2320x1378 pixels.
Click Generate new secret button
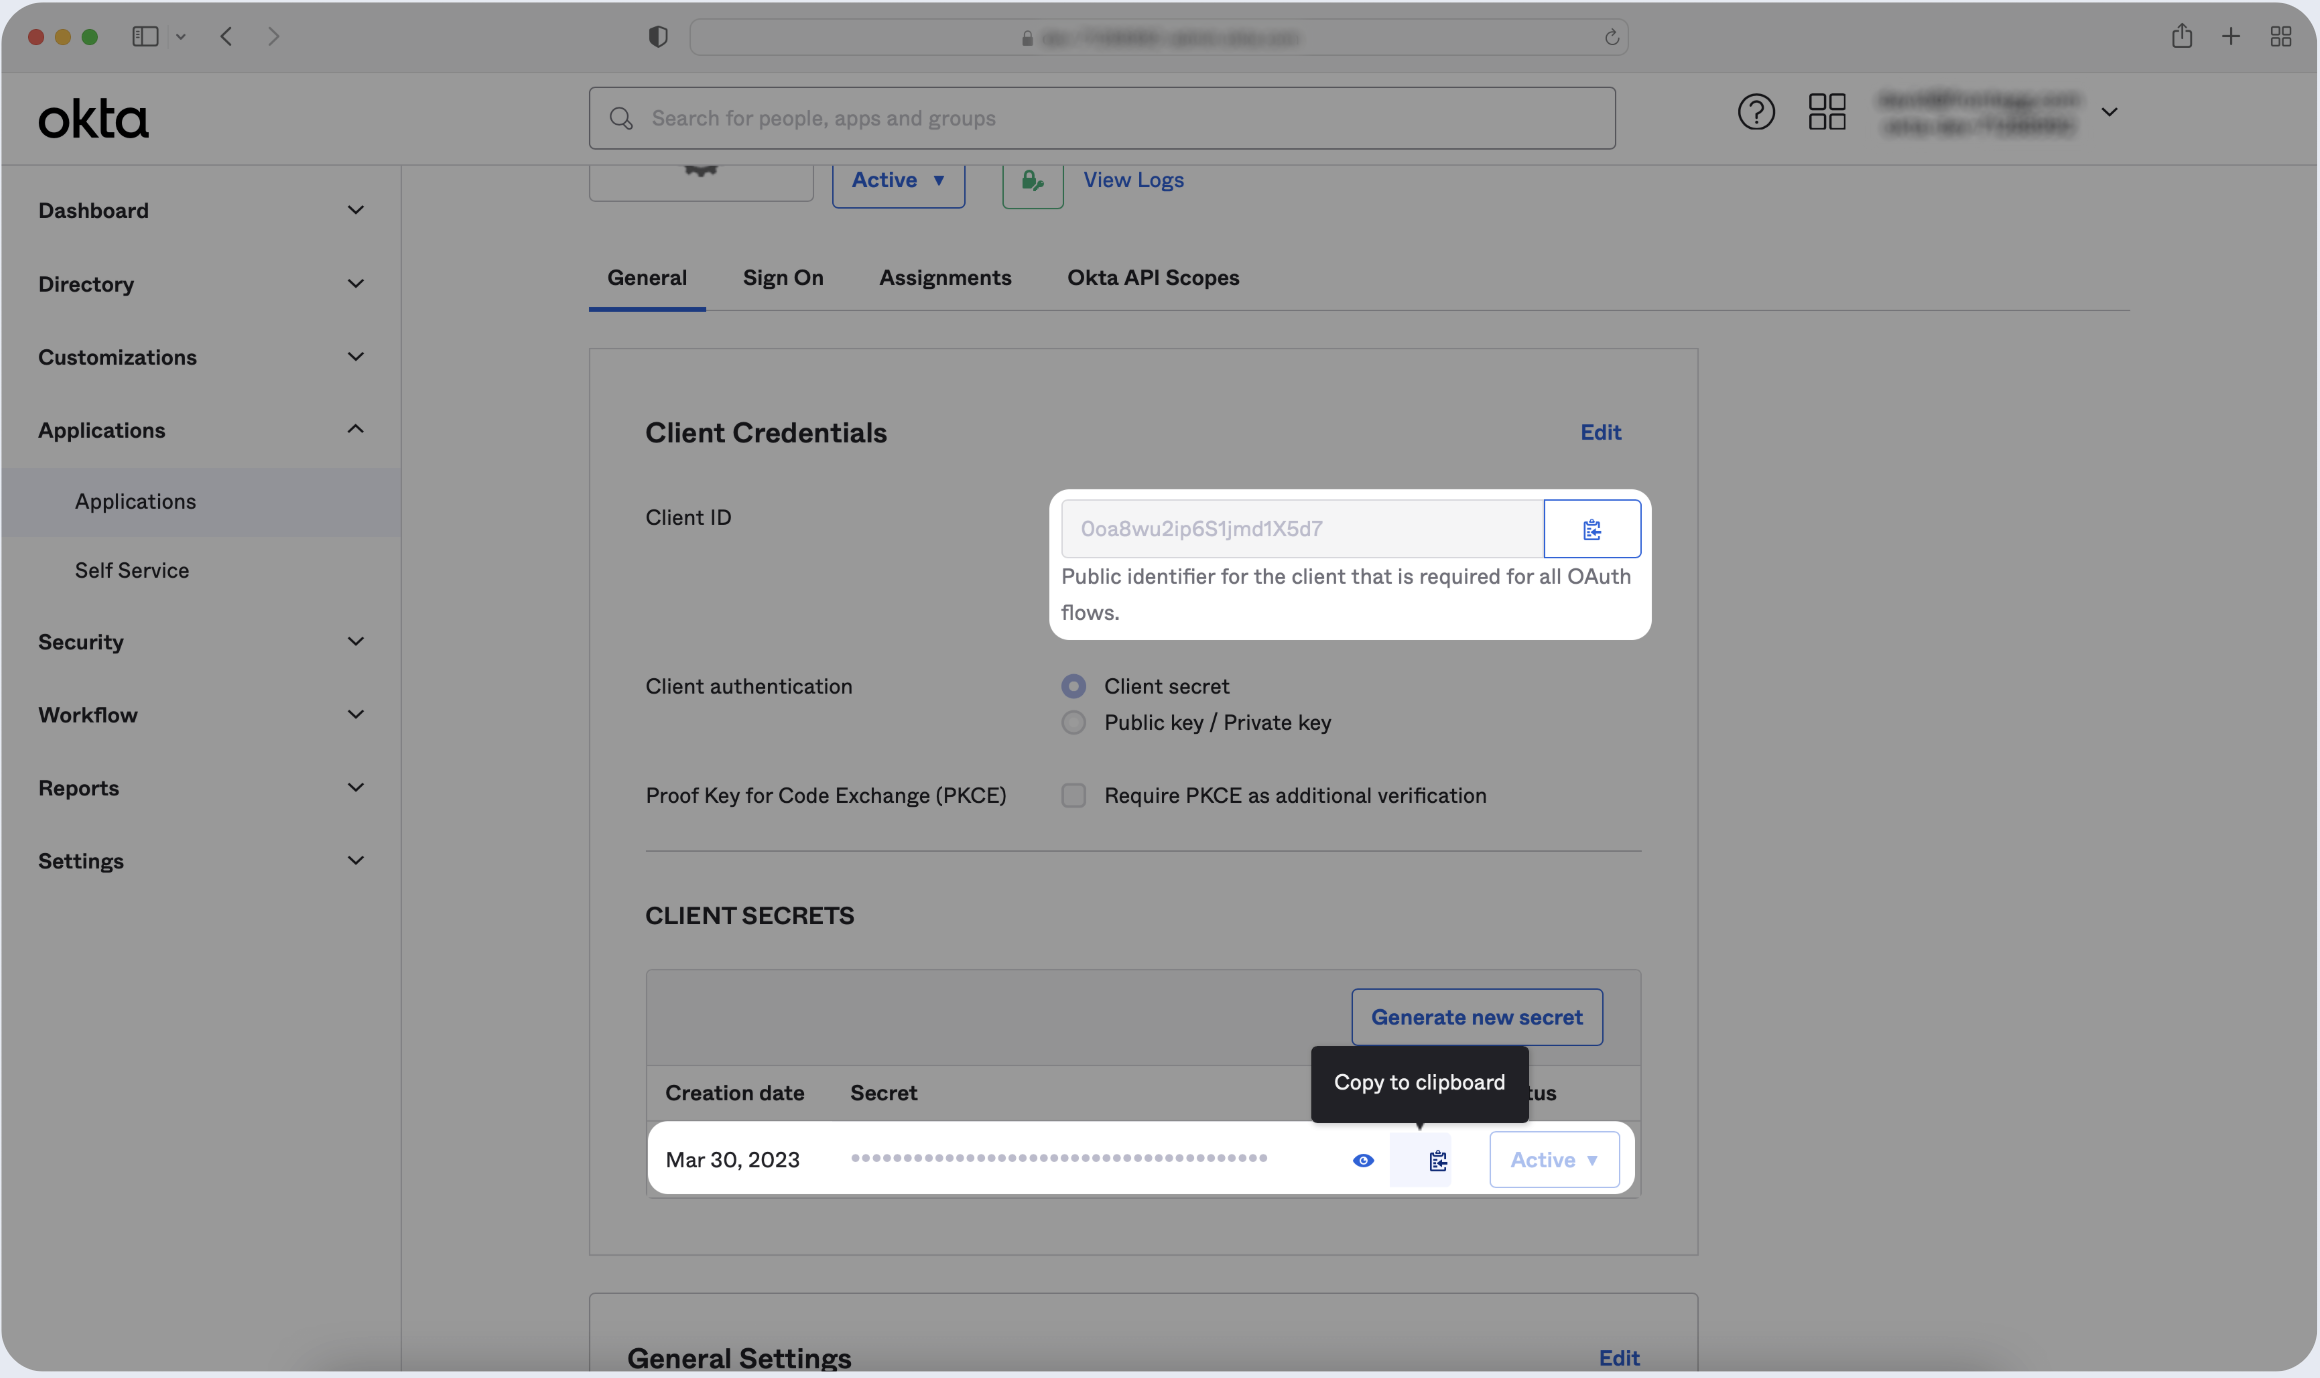1476,1017
